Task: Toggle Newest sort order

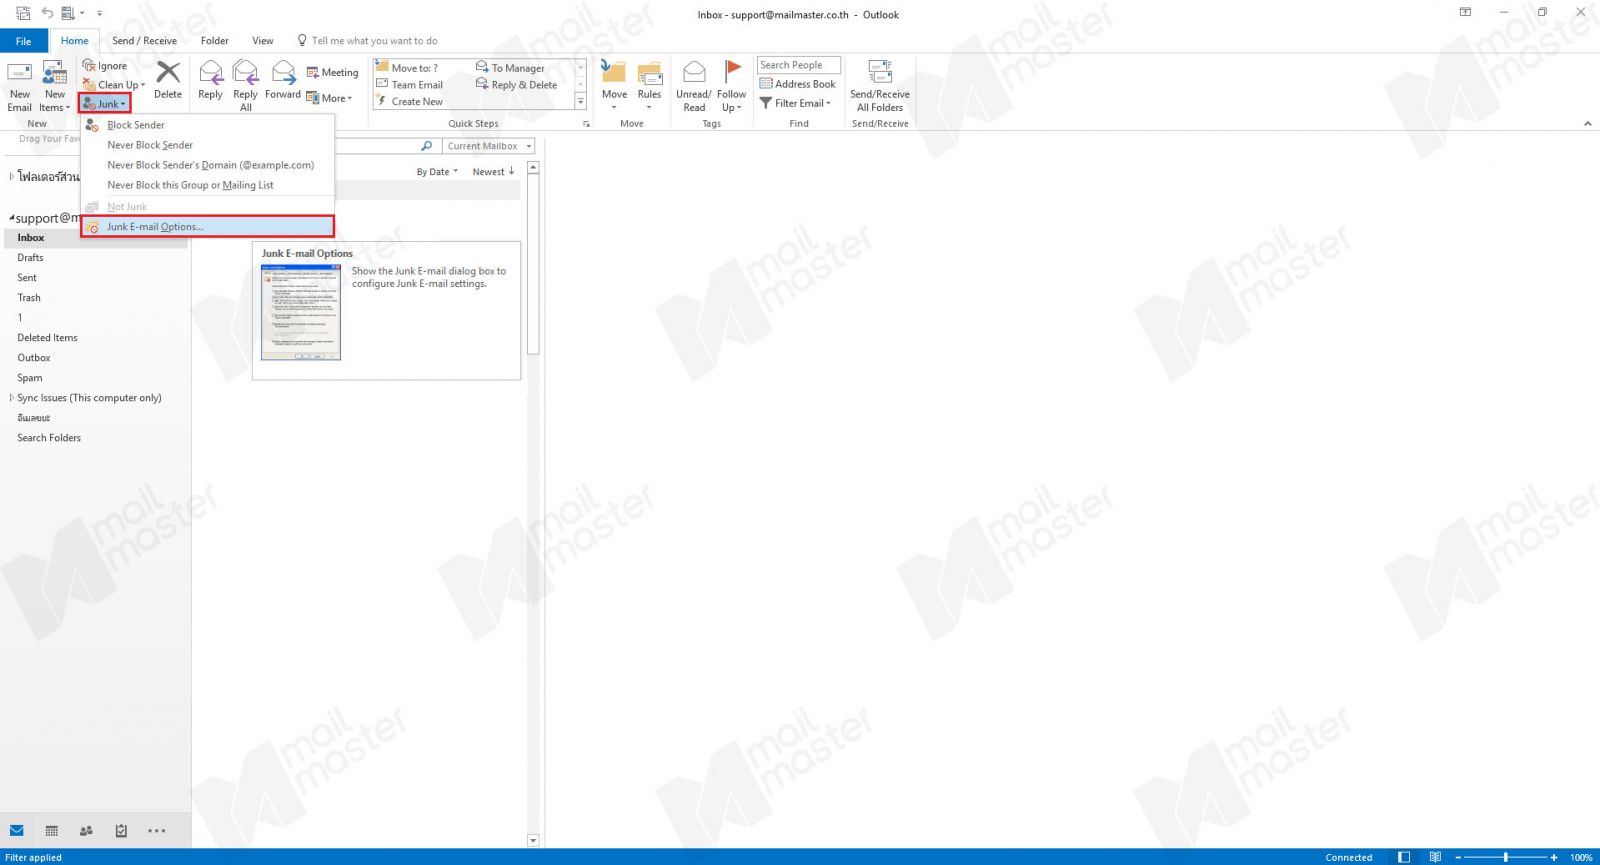Action: [x=493, y=172]
